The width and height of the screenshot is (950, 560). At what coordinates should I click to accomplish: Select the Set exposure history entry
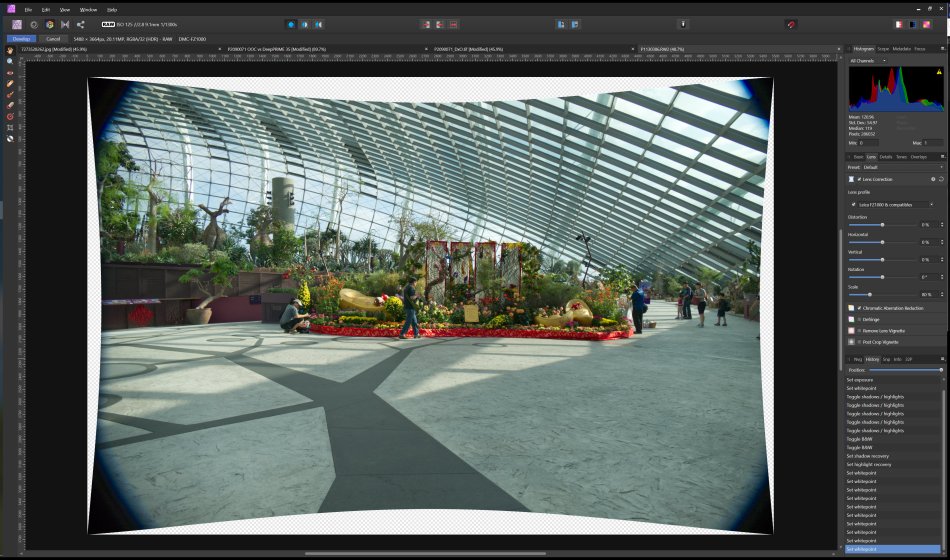click(893, 380)
